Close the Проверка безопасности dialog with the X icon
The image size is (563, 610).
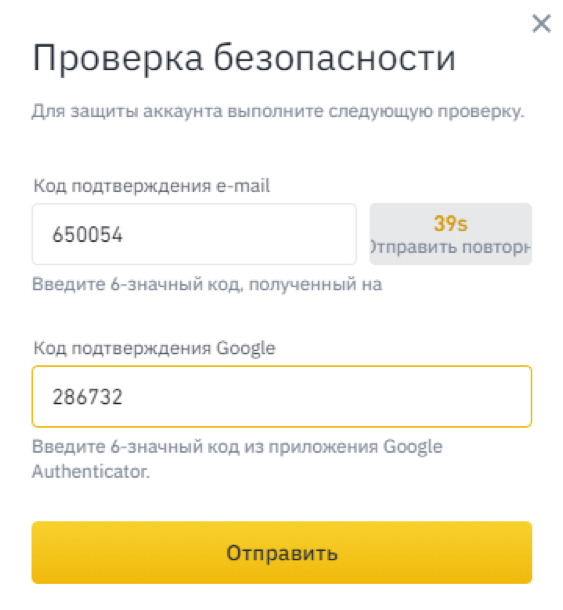click(541, 23)
